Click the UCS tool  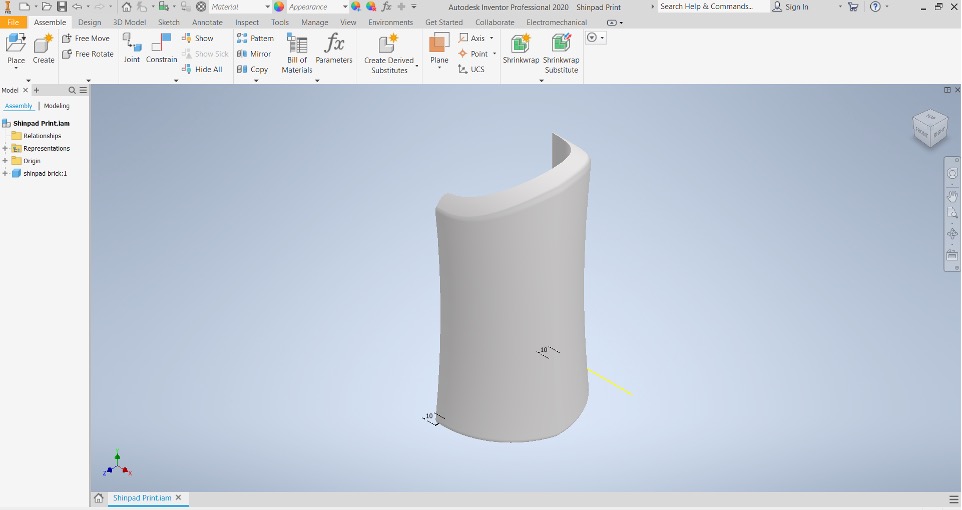pos(471,69)
